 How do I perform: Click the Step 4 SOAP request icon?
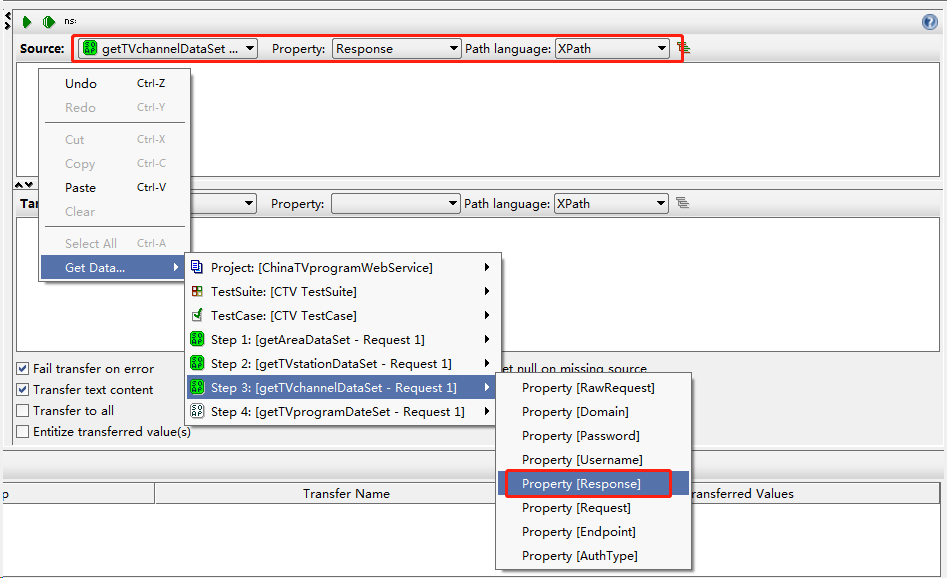197,411
